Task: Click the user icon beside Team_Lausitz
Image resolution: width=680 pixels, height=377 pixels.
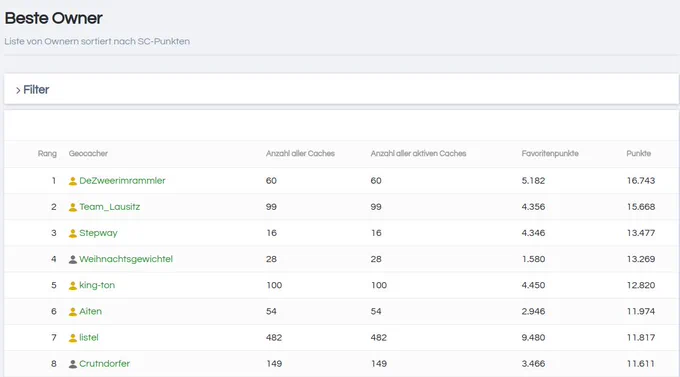Action: [x=73, y=207]
